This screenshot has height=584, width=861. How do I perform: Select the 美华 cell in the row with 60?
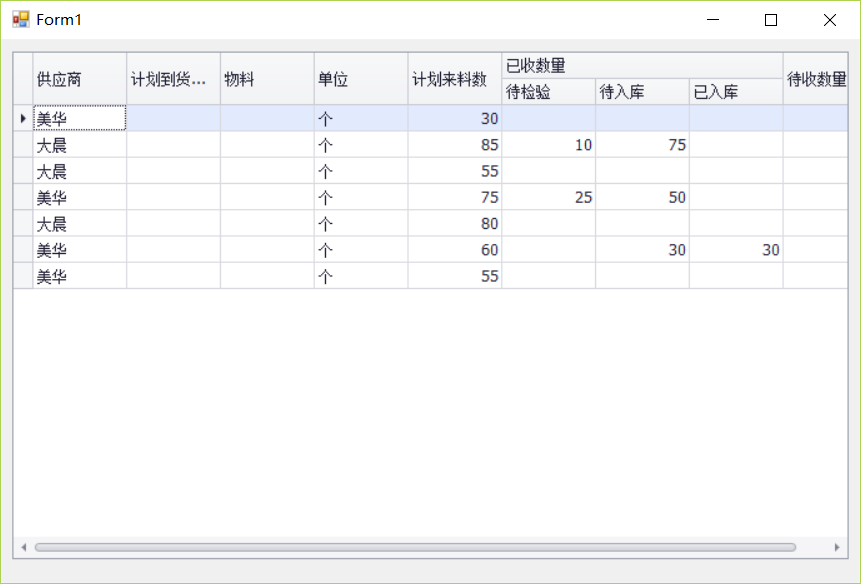coord(80,250)
